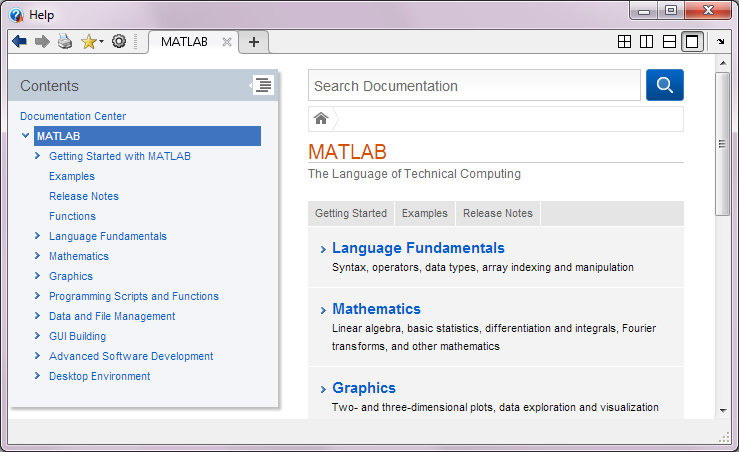The width and height of the screenshot is (739, 452).
Task: Open Documentation Center link
Action: coord(73,116)
